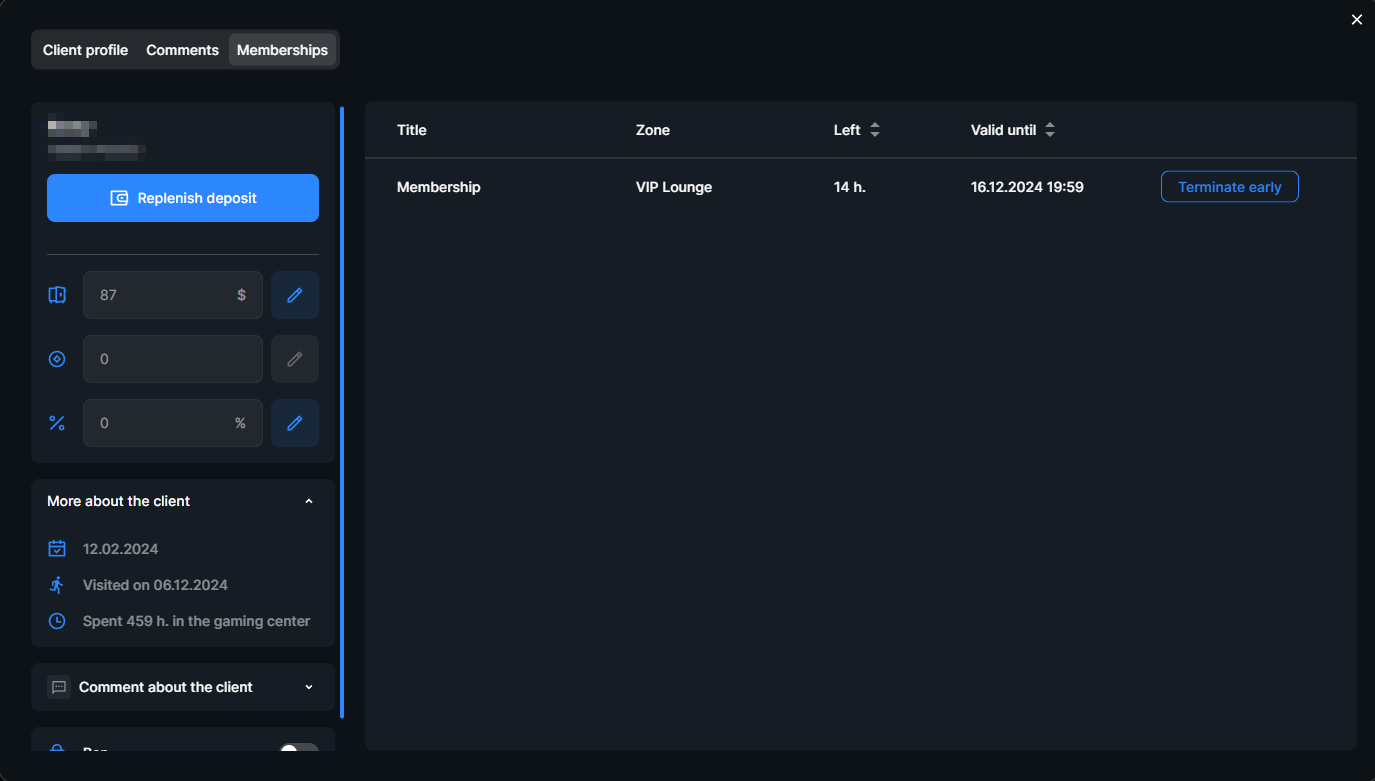Sort by the Left column arrows
This screenshot has width=1375, height=781.
[x=875, y=130]
